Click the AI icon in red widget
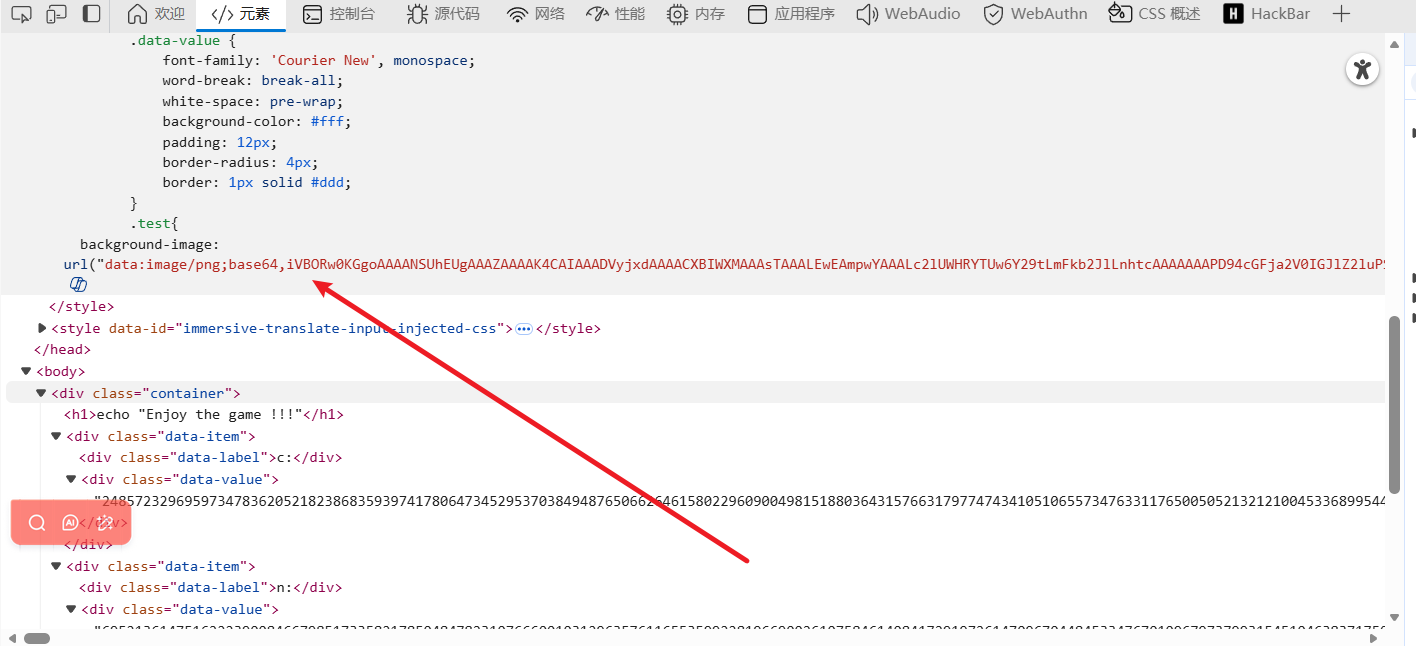The height and width of the screenshot is (646, 1416). point(70,523)
